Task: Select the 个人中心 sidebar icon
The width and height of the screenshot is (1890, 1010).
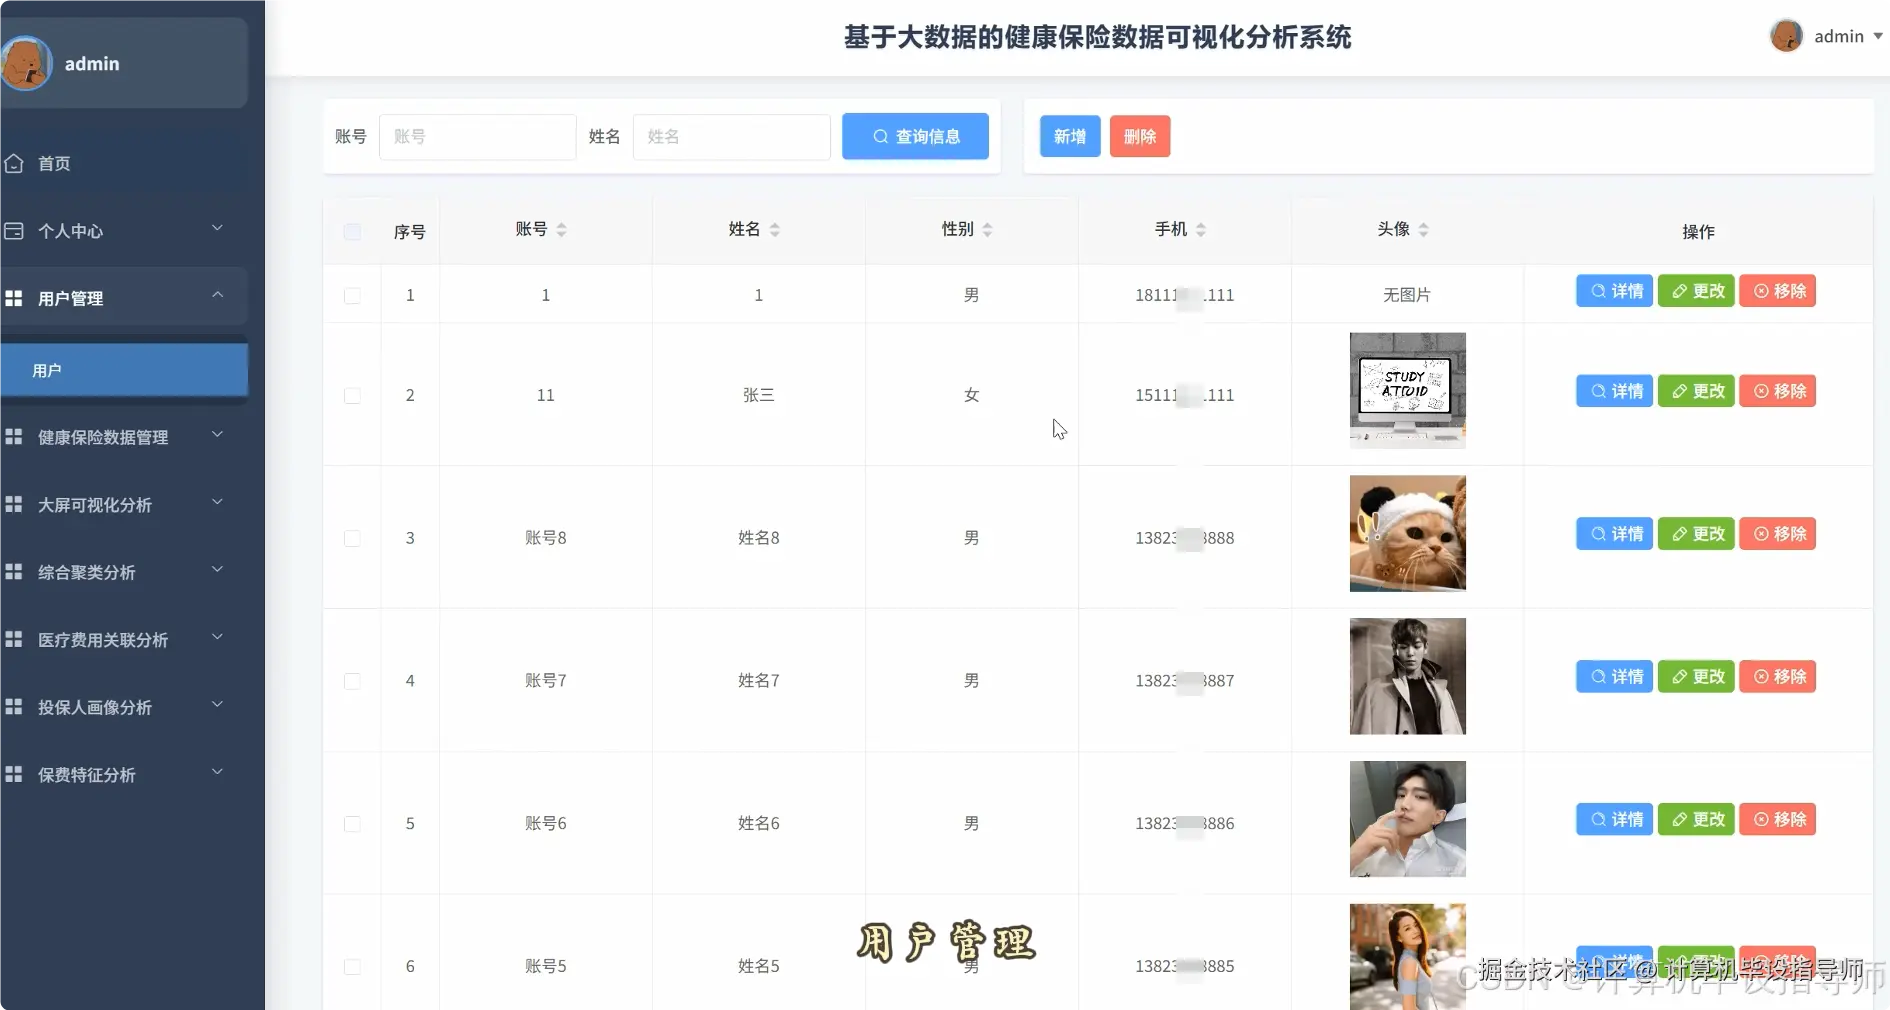Action: tap(14, 231)
